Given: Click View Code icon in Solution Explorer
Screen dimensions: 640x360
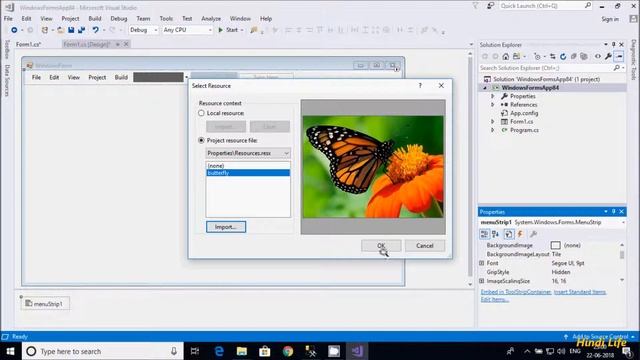Looking at the screenshot, I should pyautogui.click(x=598, y=56).
